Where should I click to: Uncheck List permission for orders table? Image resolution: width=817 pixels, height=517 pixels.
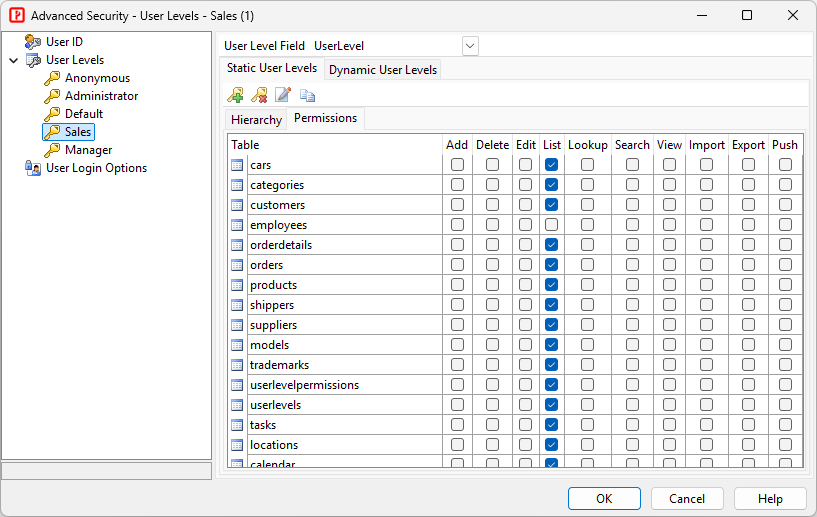tap(552, 265)
